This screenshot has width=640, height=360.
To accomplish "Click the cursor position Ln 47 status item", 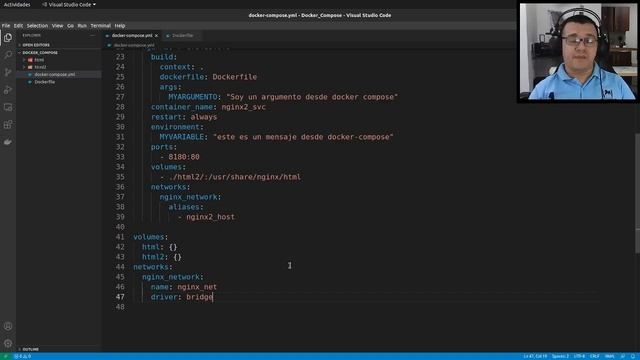I will (535, 356).
